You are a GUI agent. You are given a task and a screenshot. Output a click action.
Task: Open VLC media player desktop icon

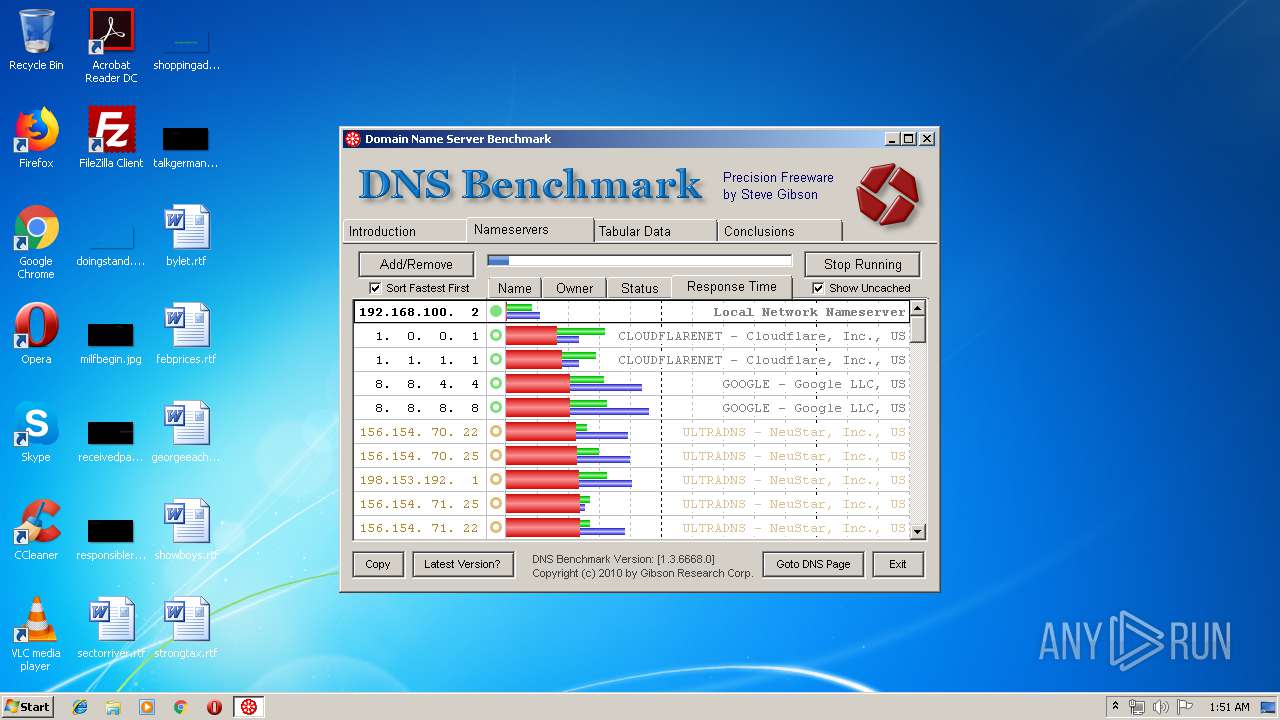(x=36, y=635)
